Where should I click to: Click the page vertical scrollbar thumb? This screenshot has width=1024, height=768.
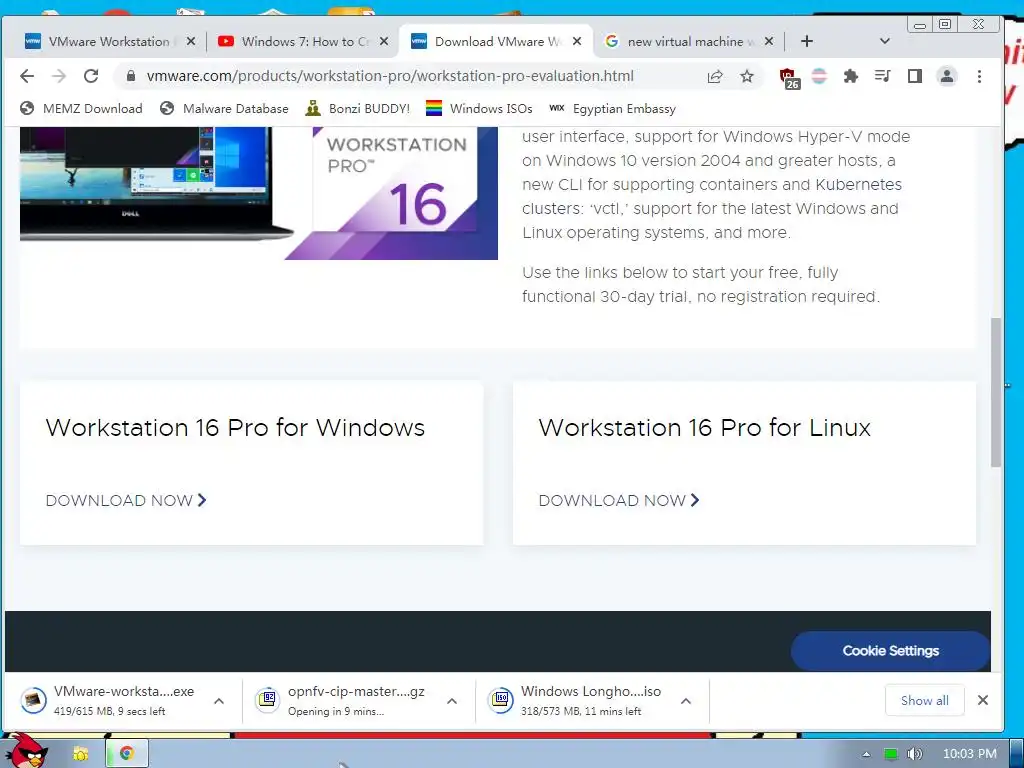[x=996, y=392]
